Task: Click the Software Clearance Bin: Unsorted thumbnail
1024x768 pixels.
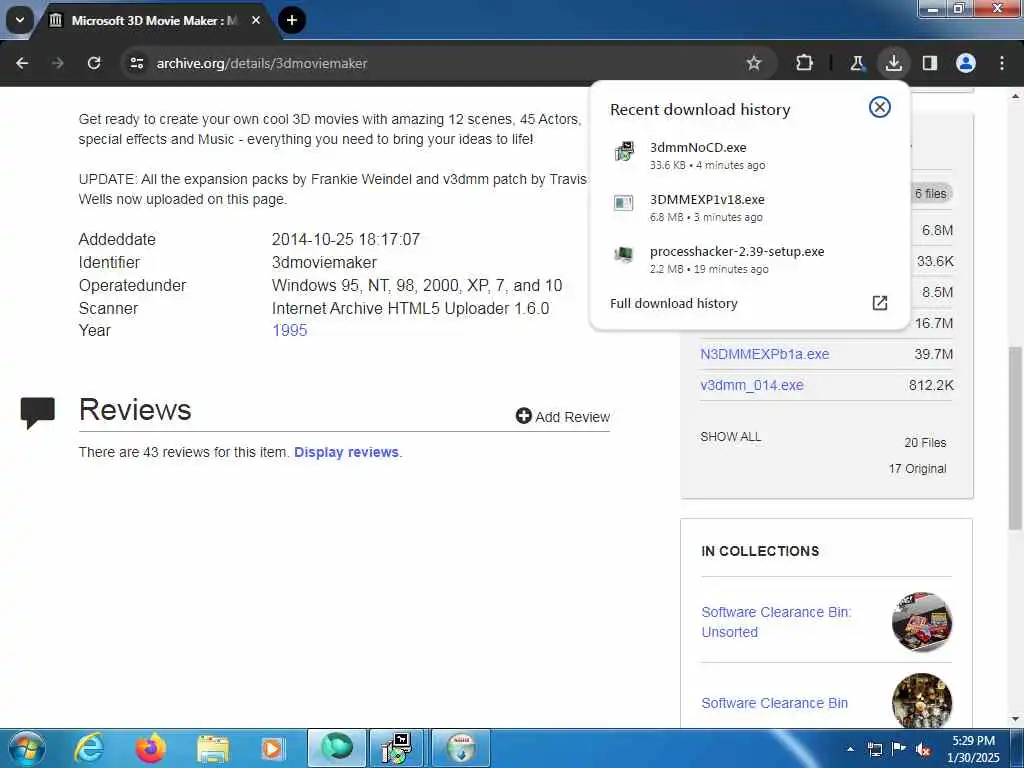Action: click(x=921, y=622)
